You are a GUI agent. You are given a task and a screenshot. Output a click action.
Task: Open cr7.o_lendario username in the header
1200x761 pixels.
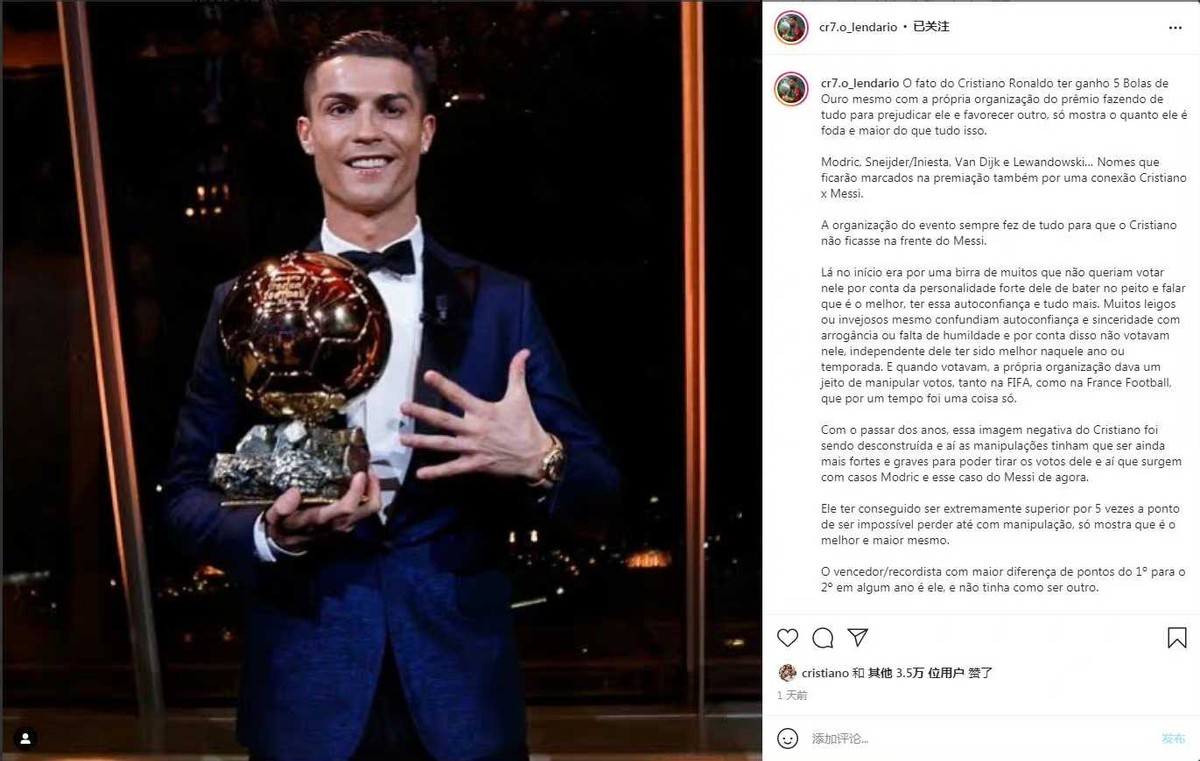tap(859, 27)
